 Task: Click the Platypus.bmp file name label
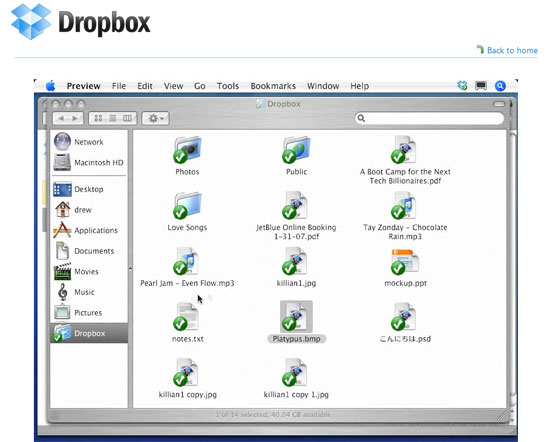(296, 339)
